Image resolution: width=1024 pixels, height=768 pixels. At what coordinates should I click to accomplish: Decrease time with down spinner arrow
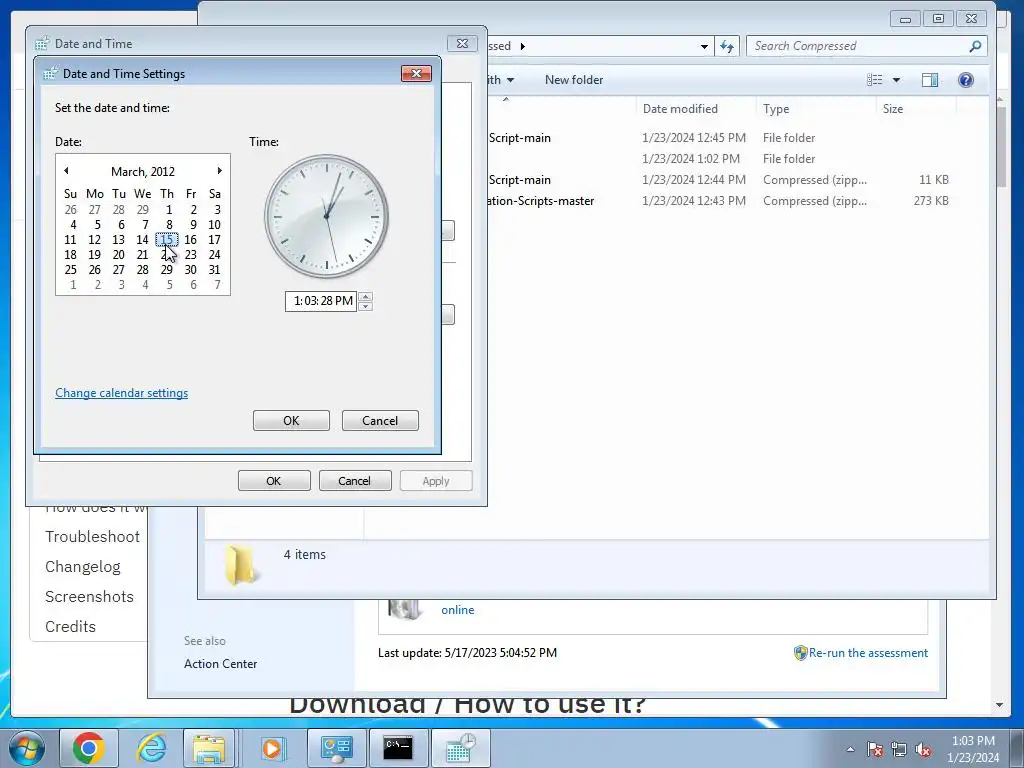tap(366, 306)
